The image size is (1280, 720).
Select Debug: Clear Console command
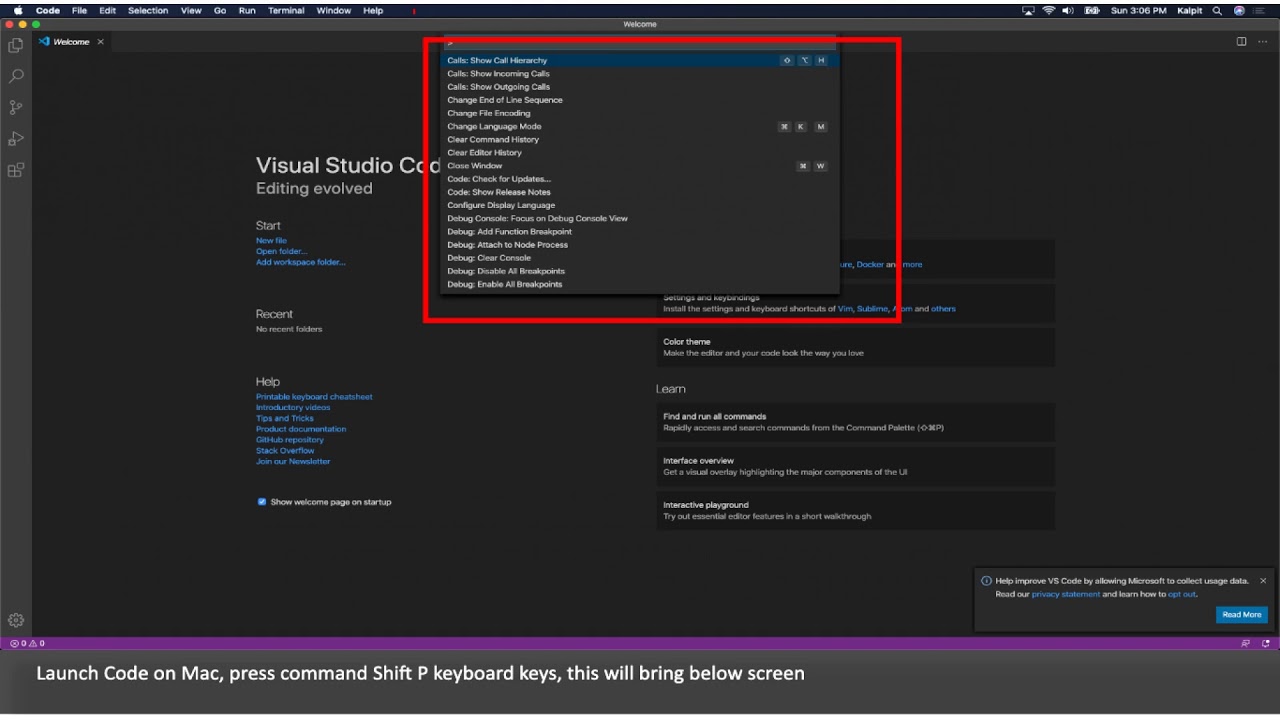[x=639, y=258]
